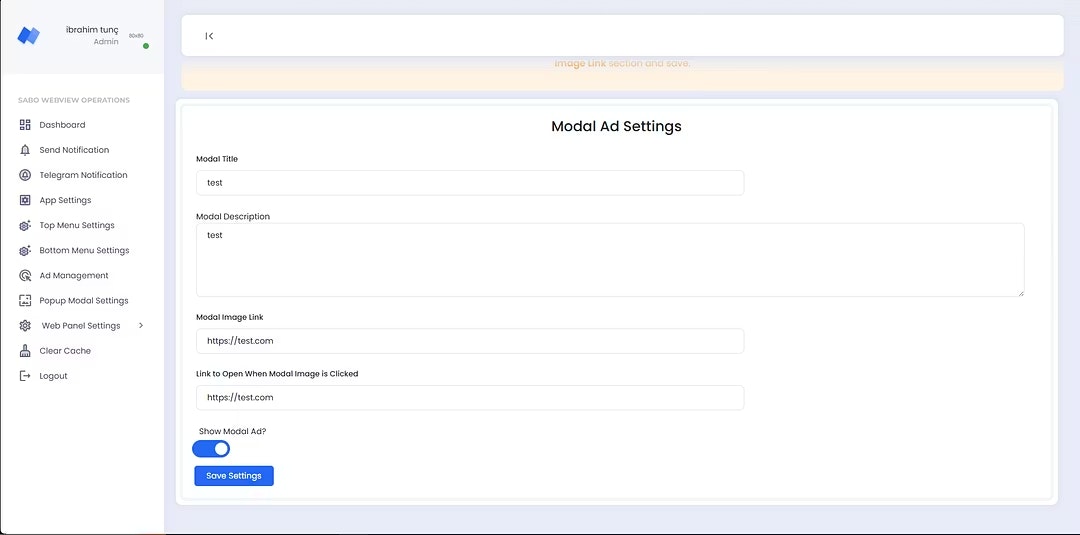Open Web Panel Settings menu item

(83, 326)
